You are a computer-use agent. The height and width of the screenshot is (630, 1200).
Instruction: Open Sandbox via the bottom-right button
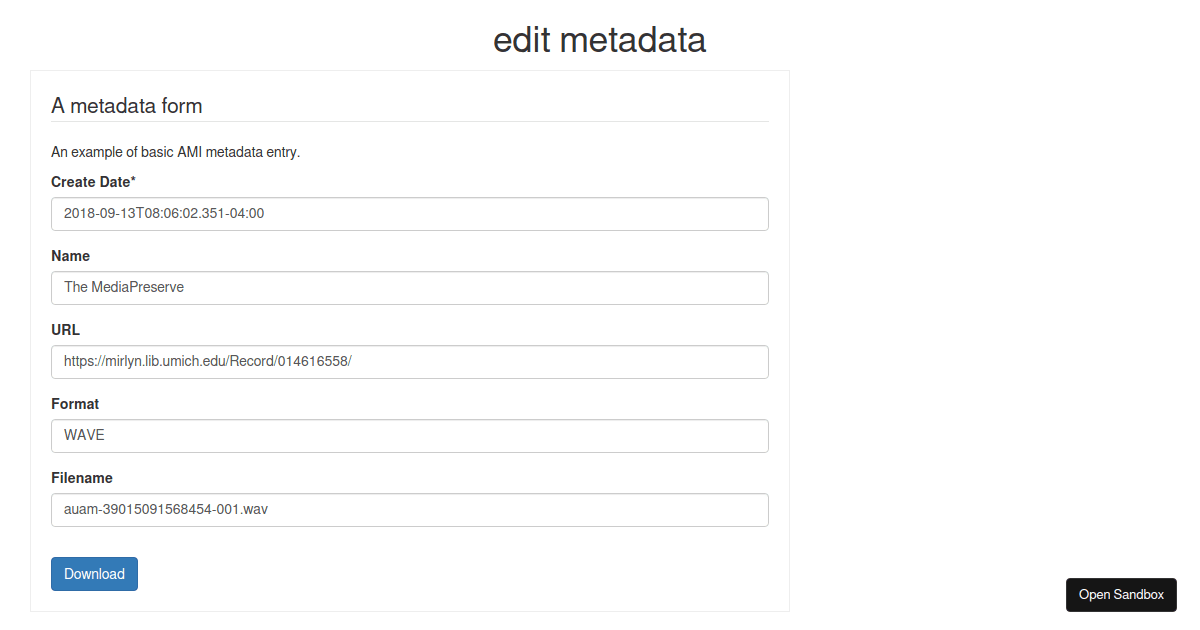tap(1121, 594)
